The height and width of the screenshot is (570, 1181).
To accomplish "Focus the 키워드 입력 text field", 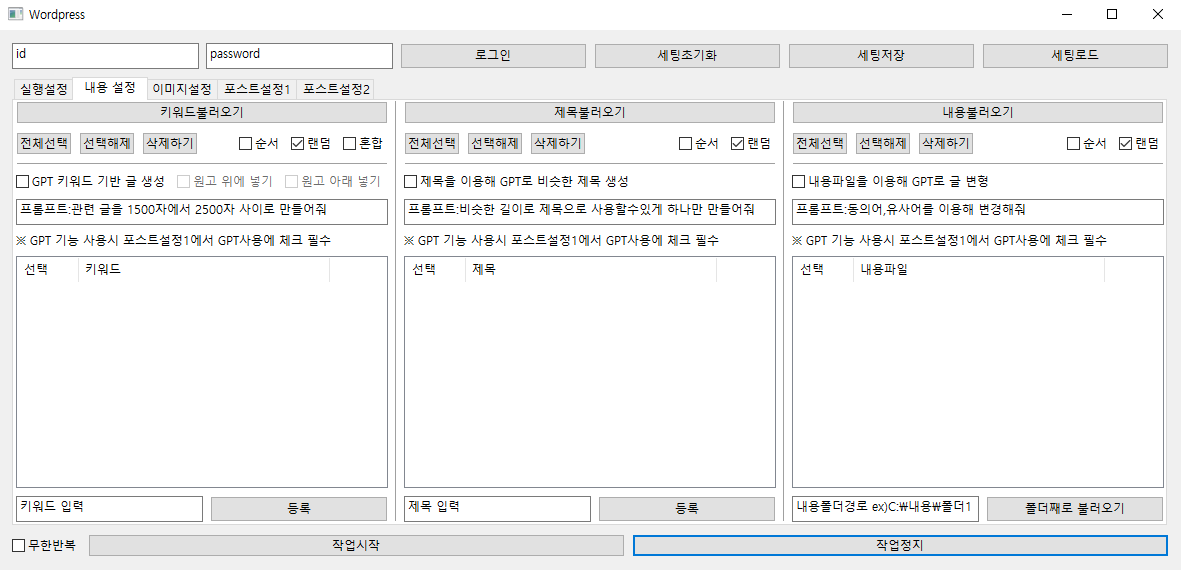I will point(107,508).
